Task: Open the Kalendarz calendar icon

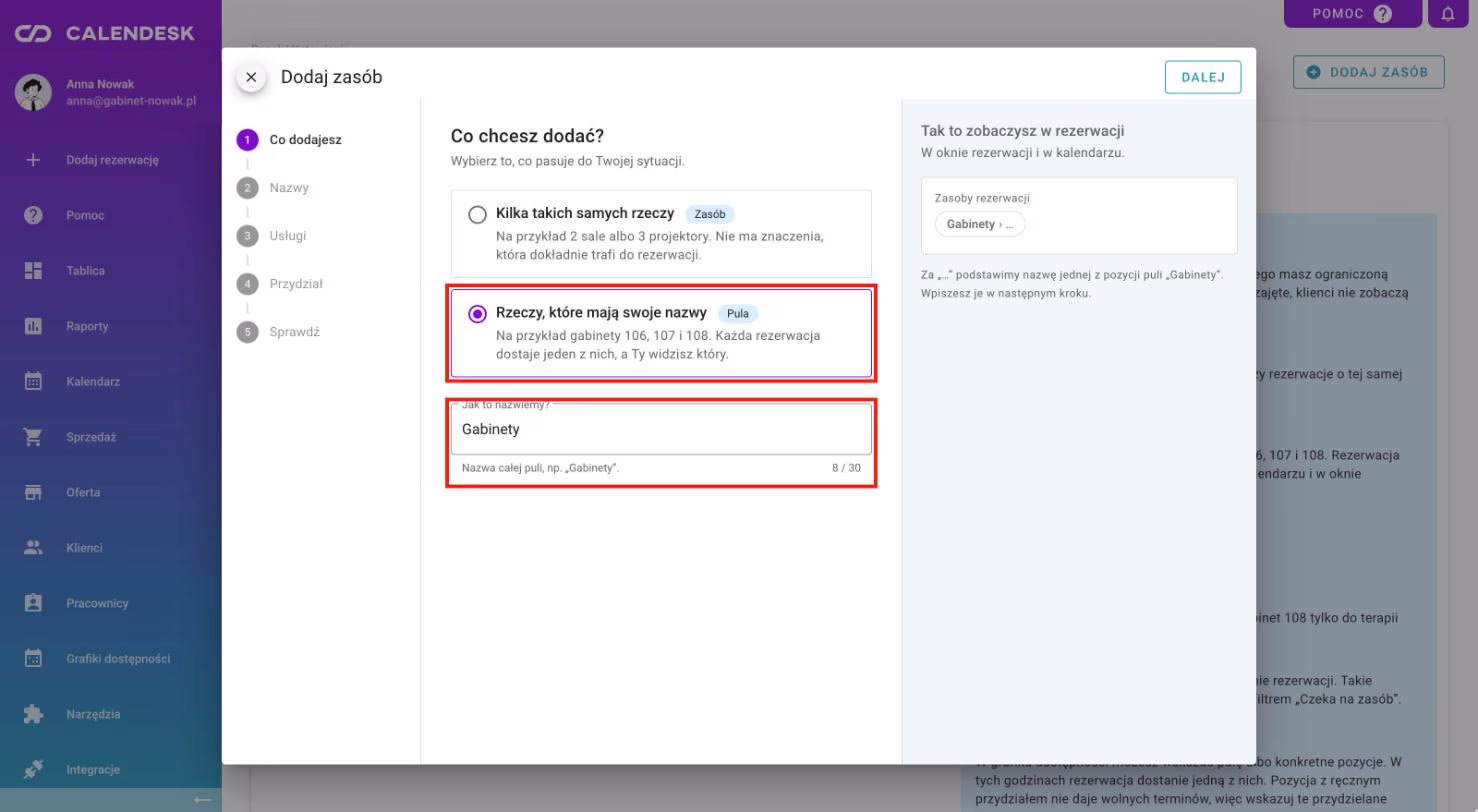Action: click(x=33, y=382)
